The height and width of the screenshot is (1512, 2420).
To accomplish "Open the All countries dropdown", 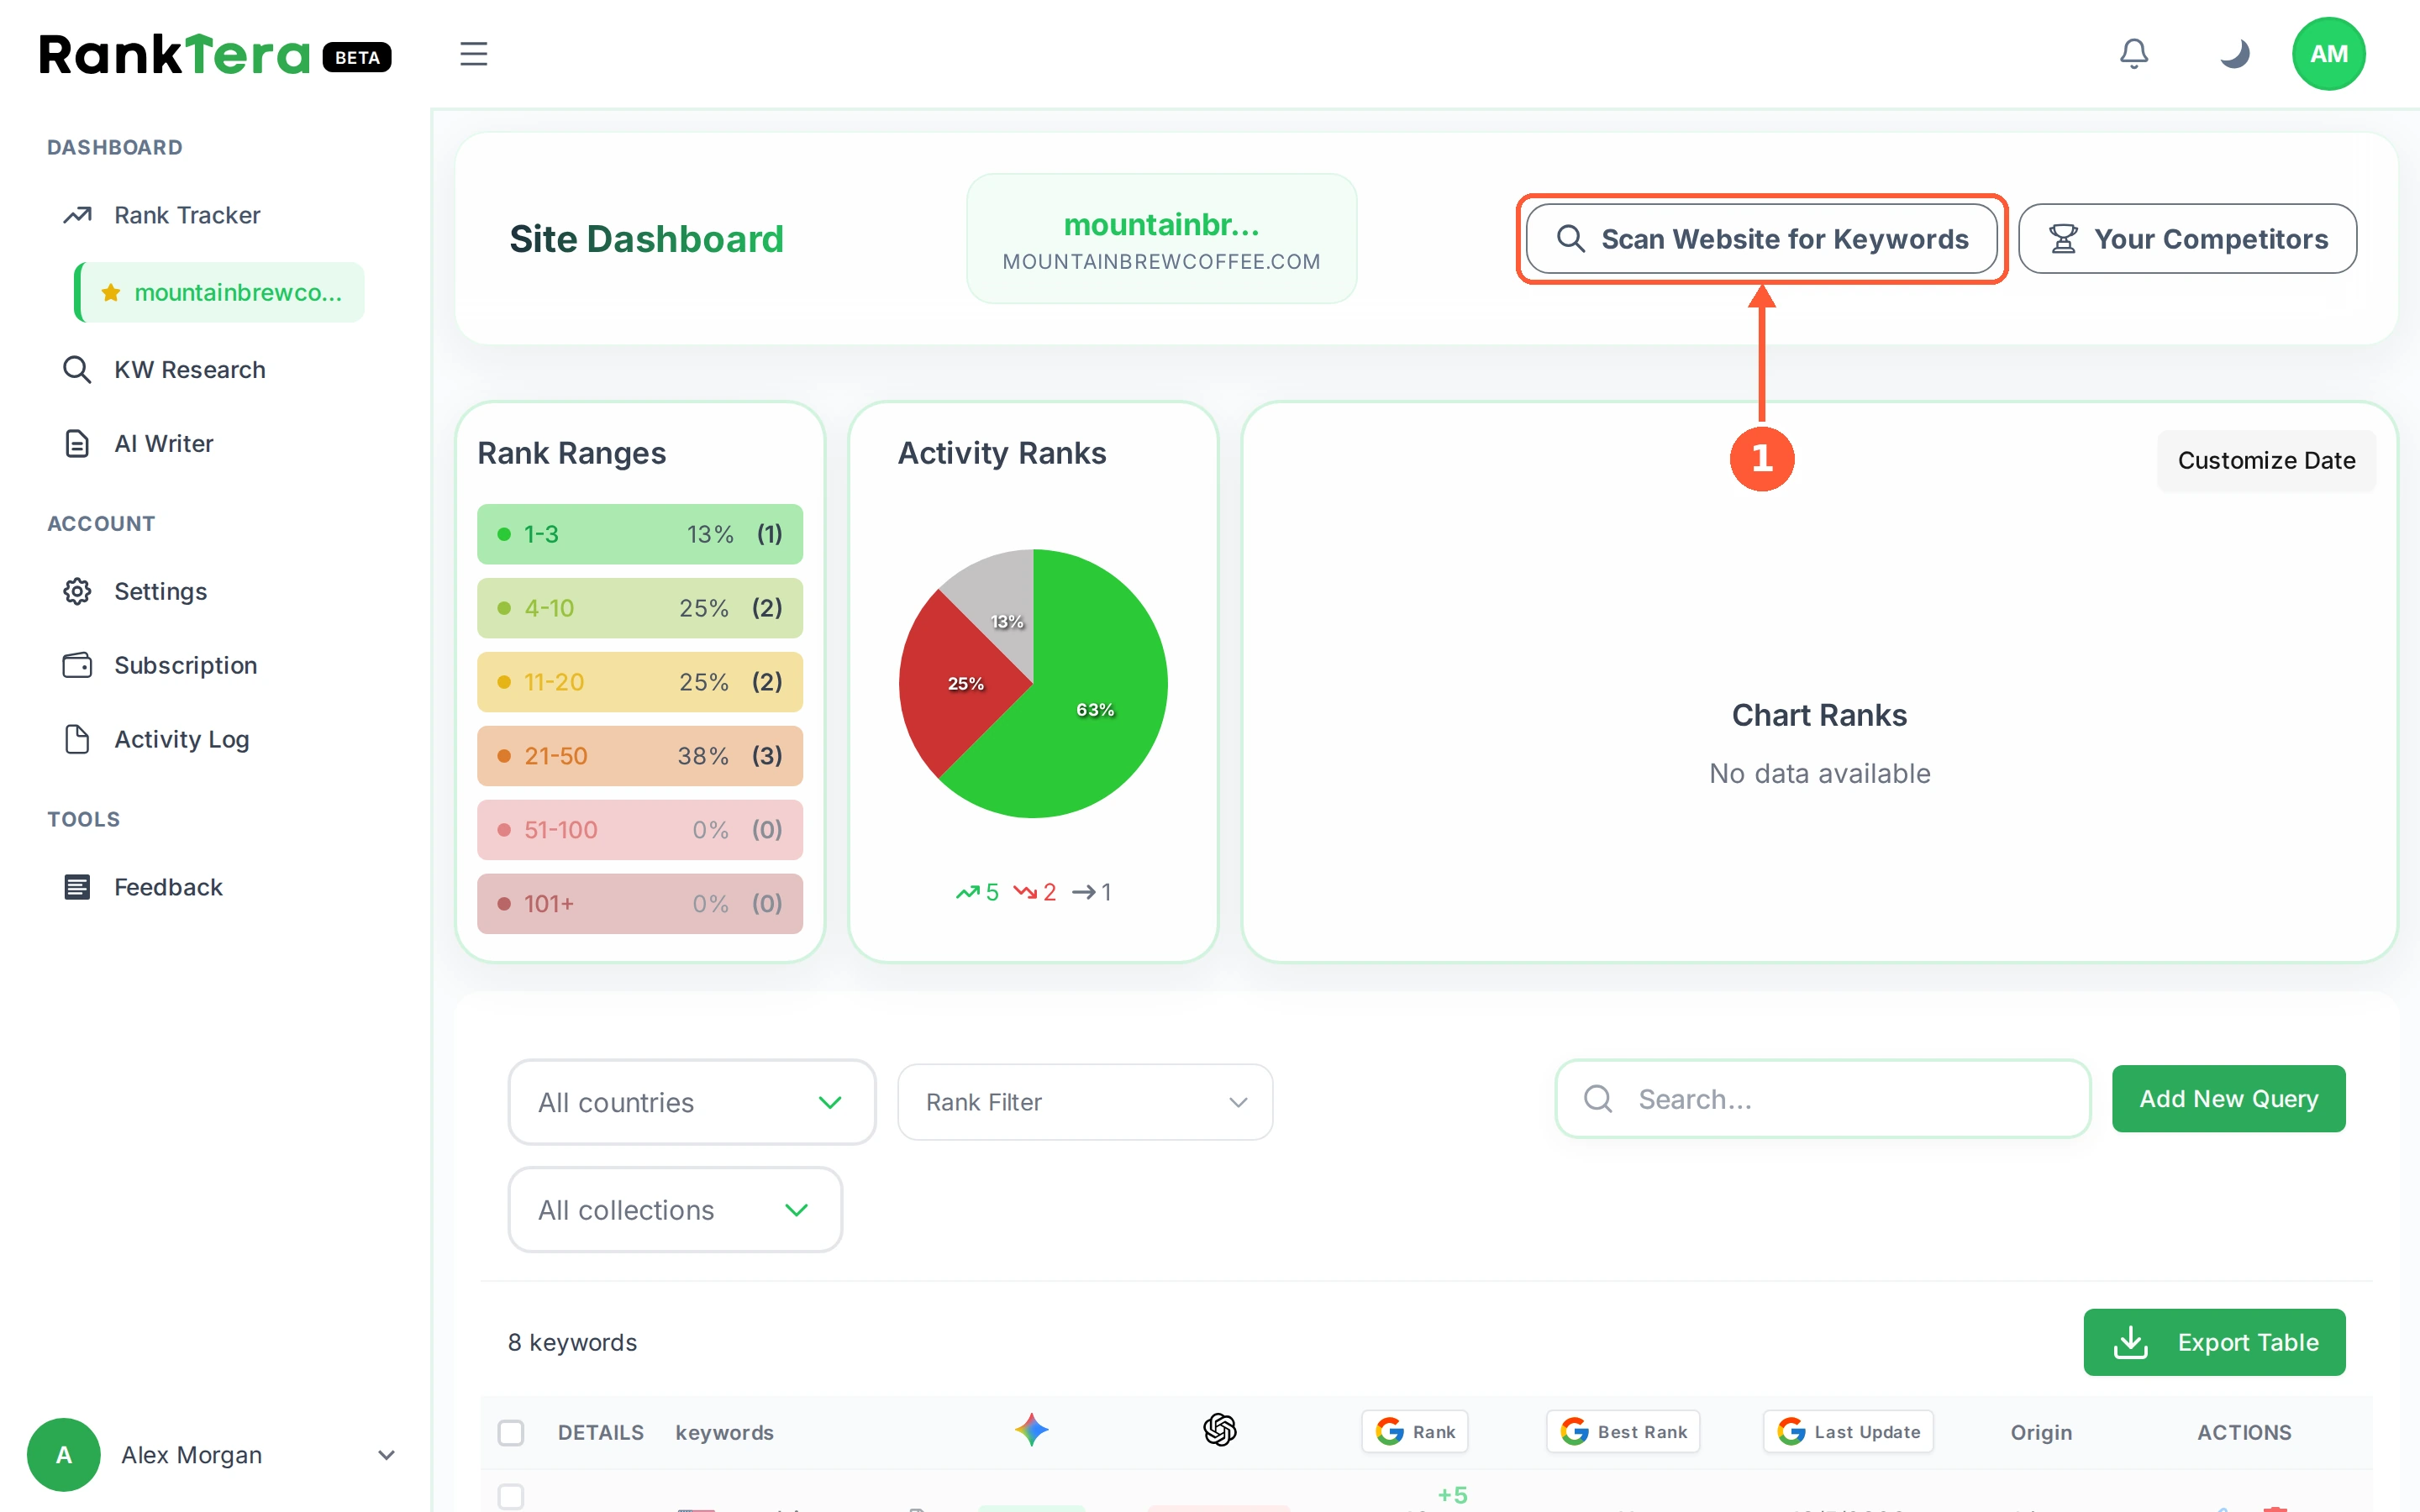I will [691, 1102].
